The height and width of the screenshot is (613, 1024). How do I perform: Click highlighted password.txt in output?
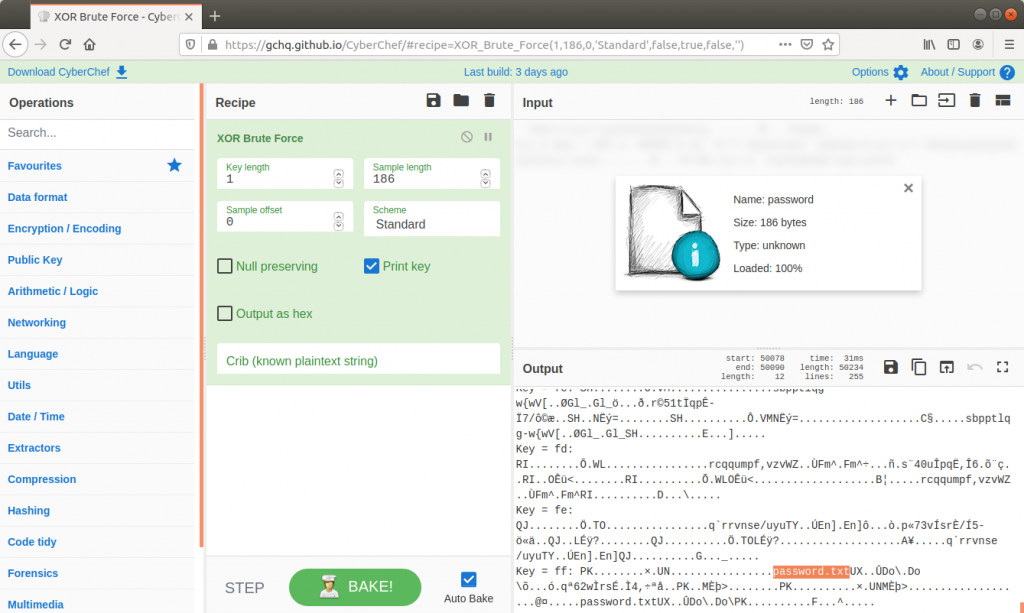pyautogui.click(x=811, y=571)
